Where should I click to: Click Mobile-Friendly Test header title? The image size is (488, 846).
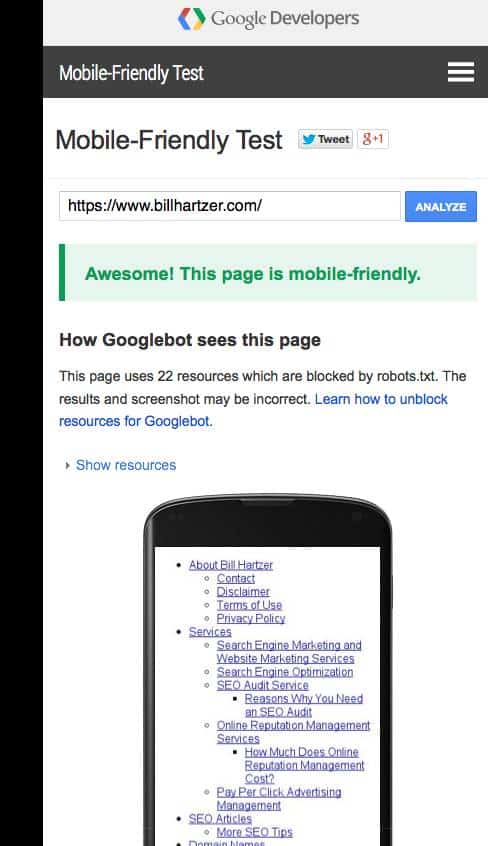(131, 73)
